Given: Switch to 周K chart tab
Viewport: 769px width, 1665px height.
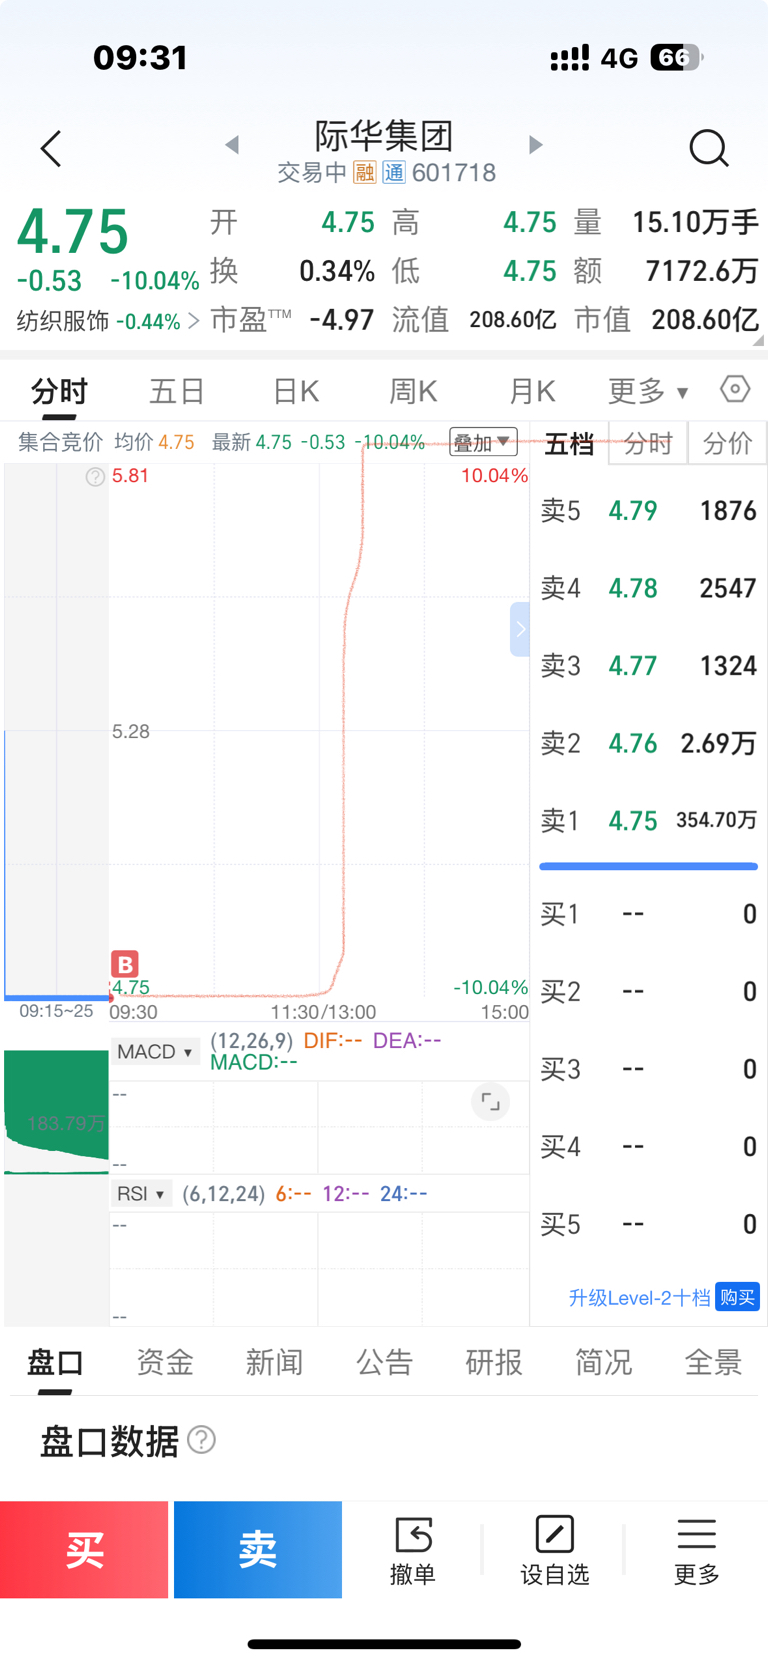Looking at the screenshot, I should tap(414, 391).
